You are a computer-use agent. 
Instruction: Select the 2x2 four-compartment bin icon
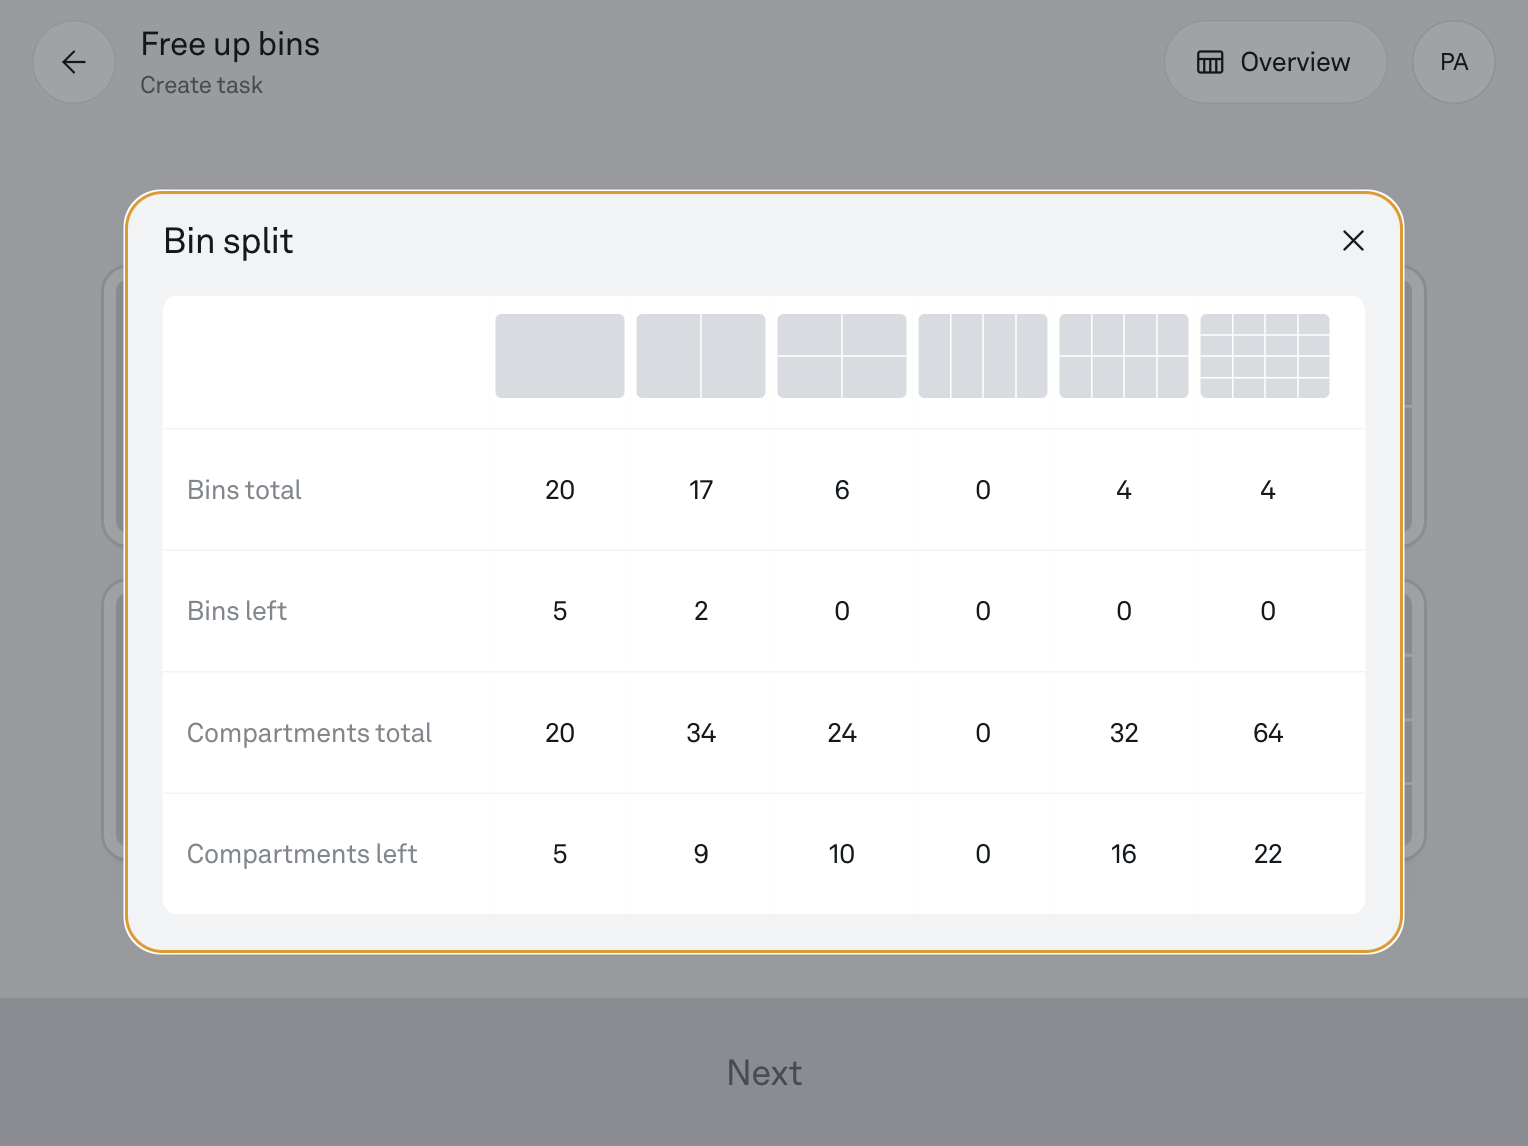coord(841,356)
